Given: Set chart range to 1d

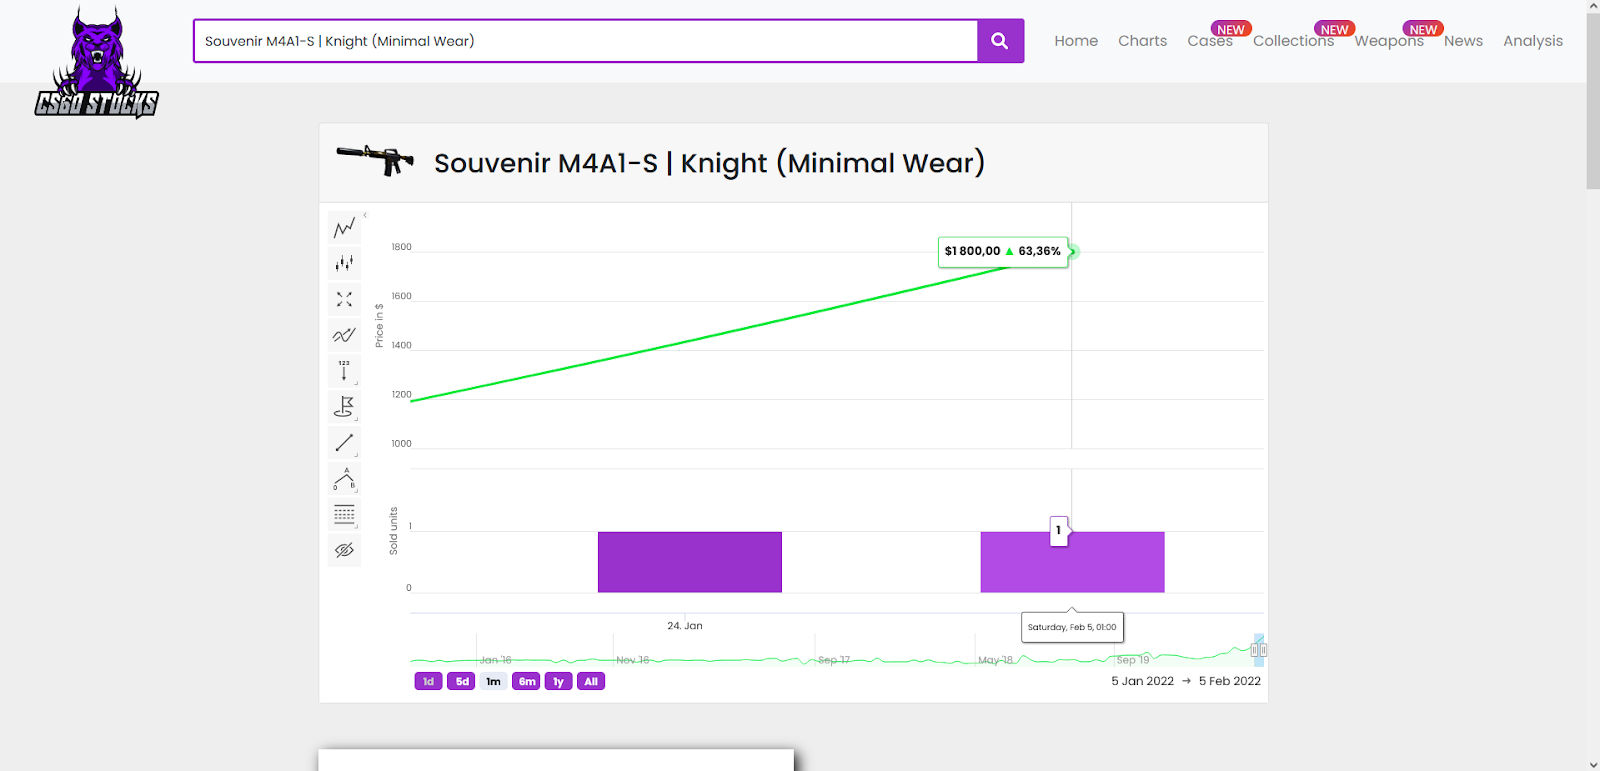Looking at the screenshot, I should (x=428, y=681).
